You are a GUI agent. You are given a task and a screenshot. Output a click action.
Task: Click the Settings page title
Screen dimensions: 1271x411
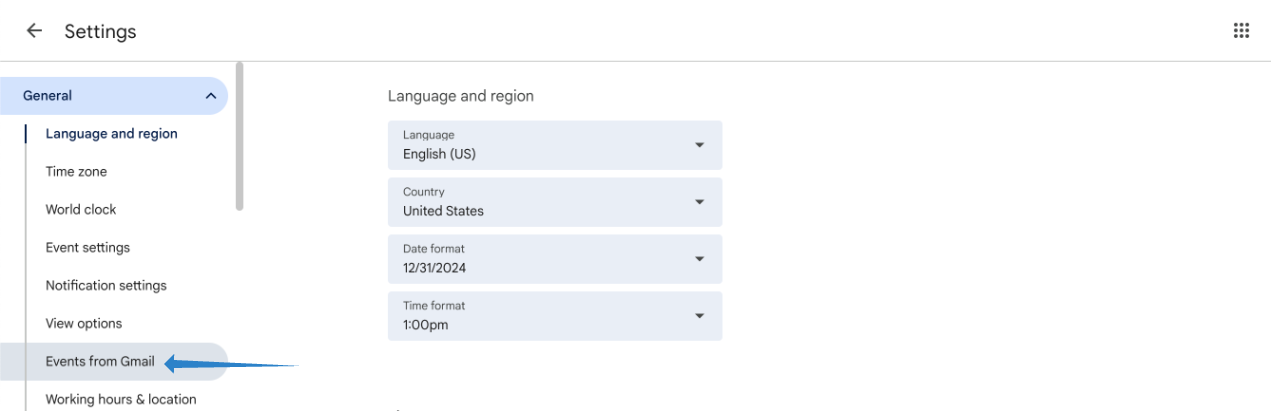tap(100, 32)
